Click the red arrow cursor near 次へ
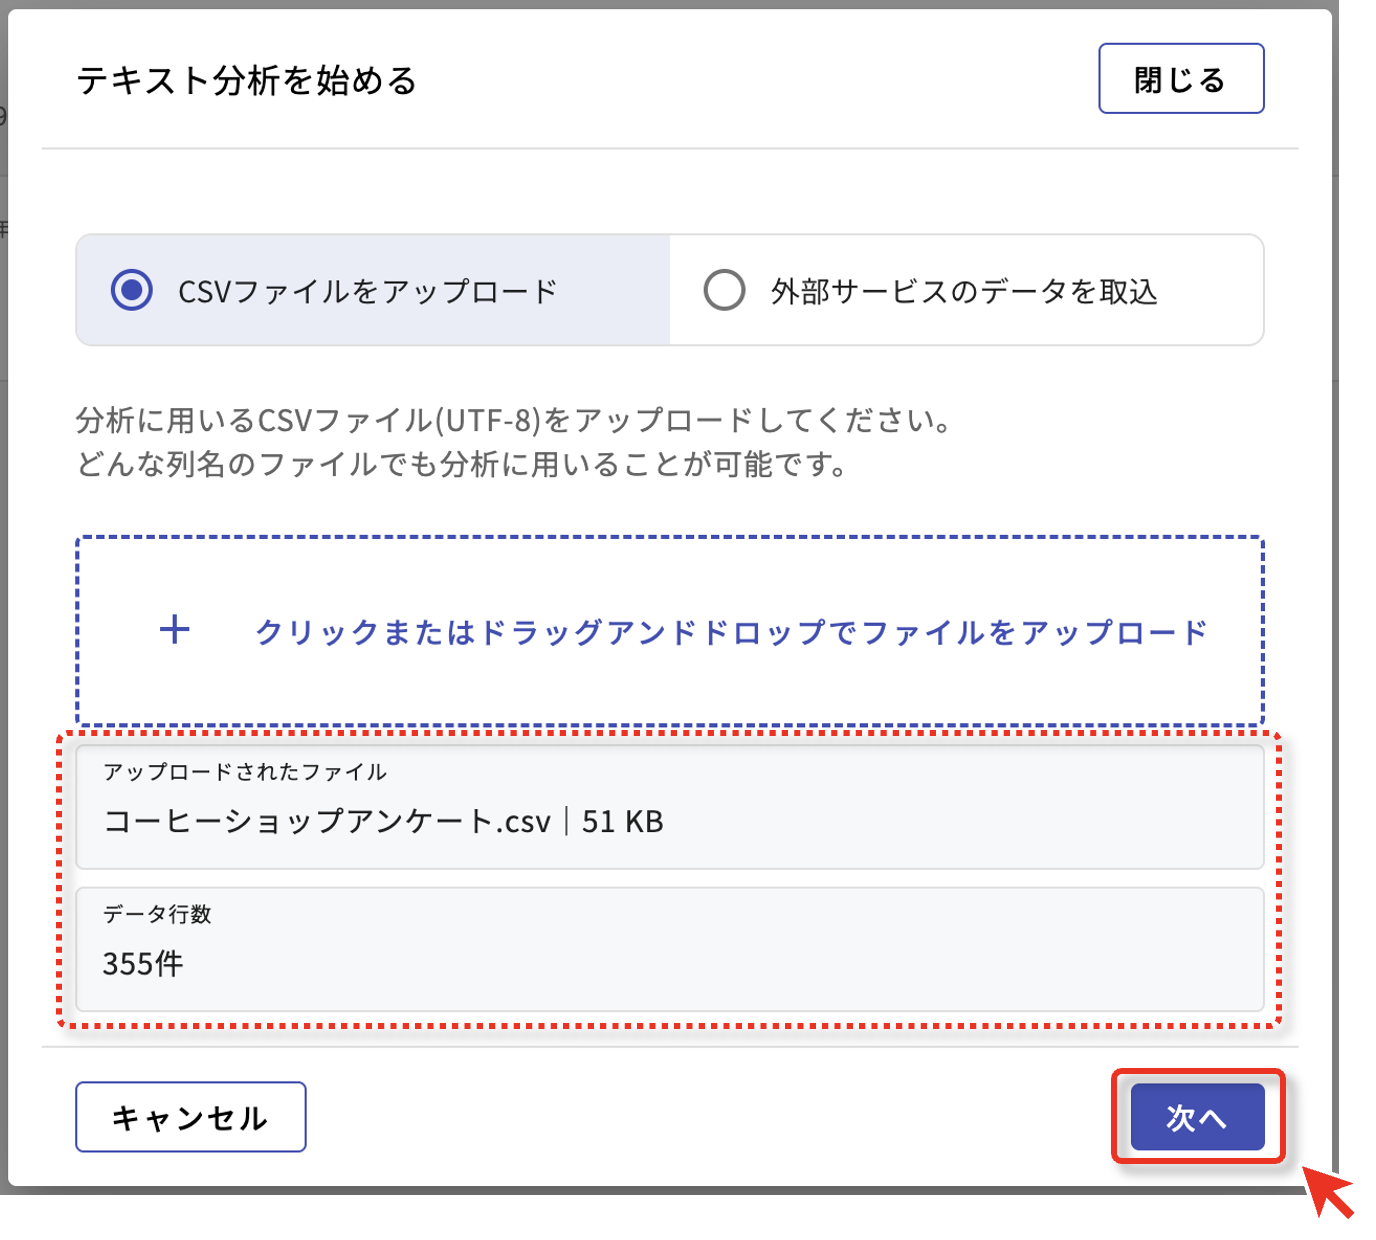 (1325, 1195)
